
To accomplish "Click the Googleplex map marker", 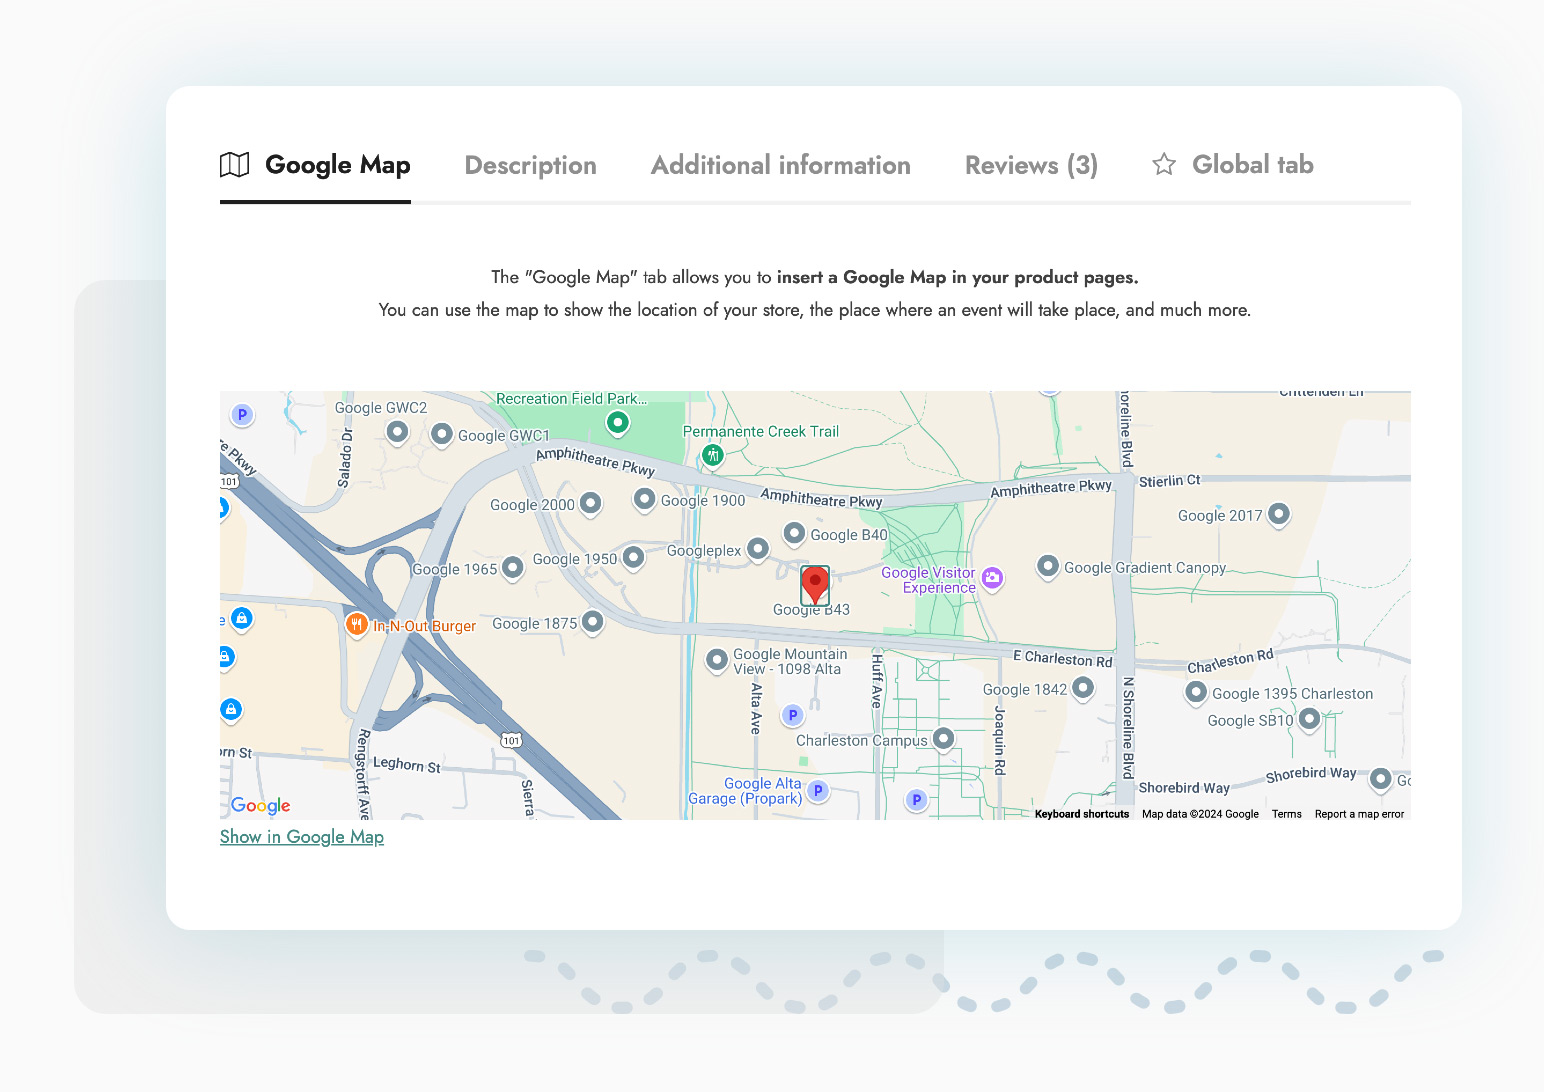I will (x=758, y=548).
